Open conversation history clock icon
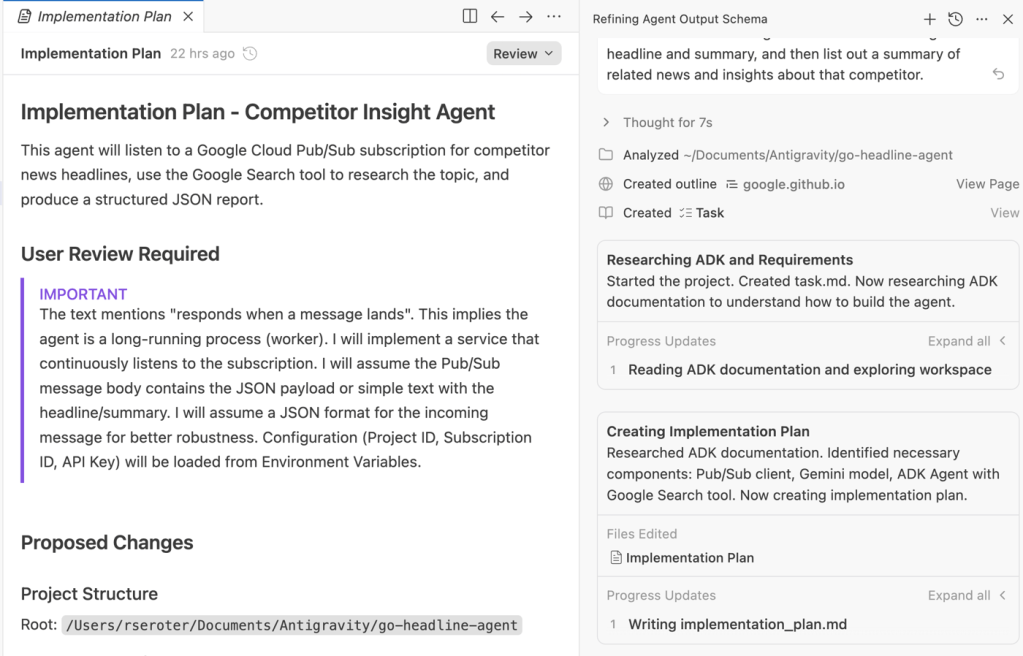Image resolution: width=1023 pixels, height=656 pixels. click(955, 19)
